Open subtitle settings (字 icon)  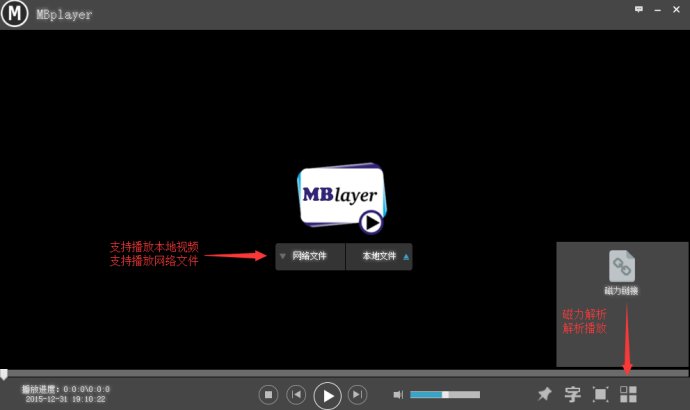pyautogui.click(x=572, y=394)
